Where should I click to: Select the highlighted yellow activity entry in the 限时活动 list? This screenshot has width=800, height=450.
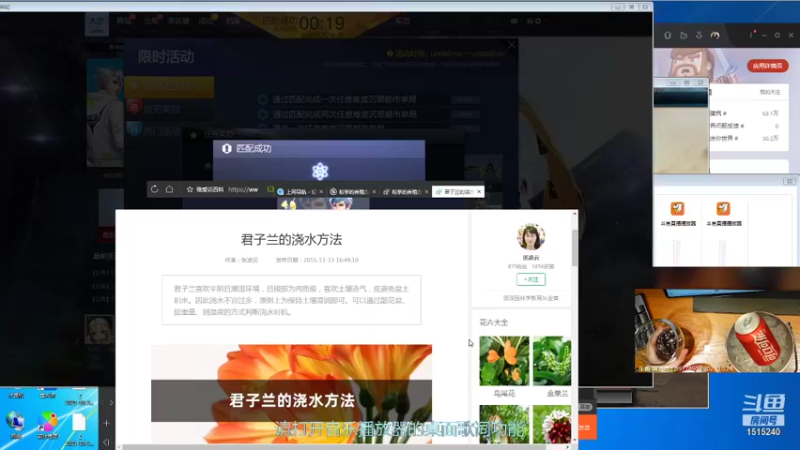[x=169, y=87]
